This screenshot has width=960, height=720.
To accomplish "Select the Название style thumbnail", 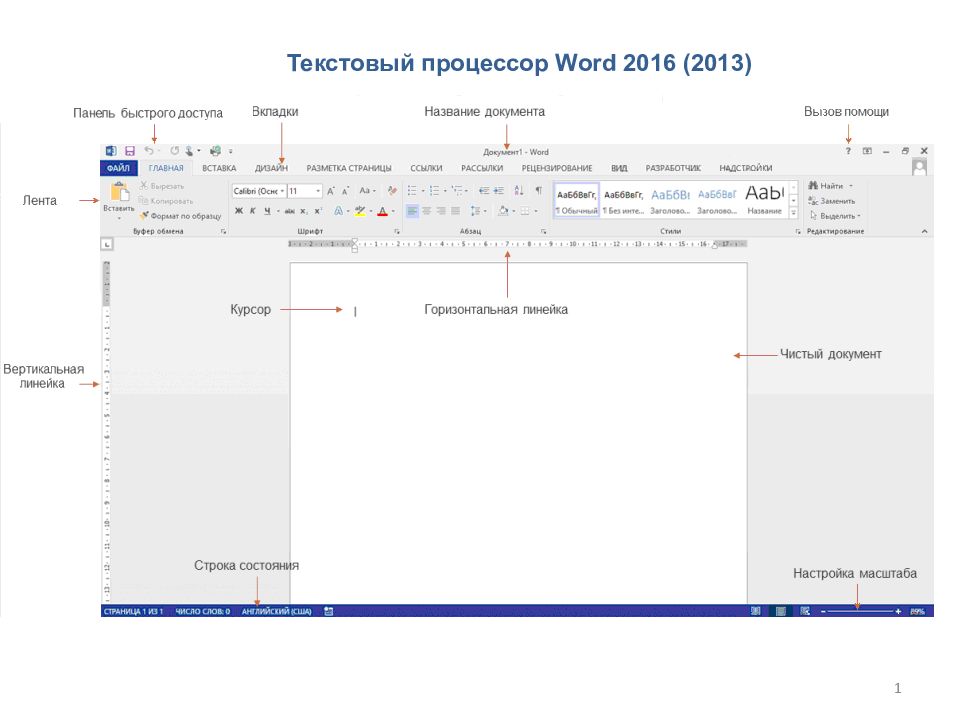I will [764, 200].
